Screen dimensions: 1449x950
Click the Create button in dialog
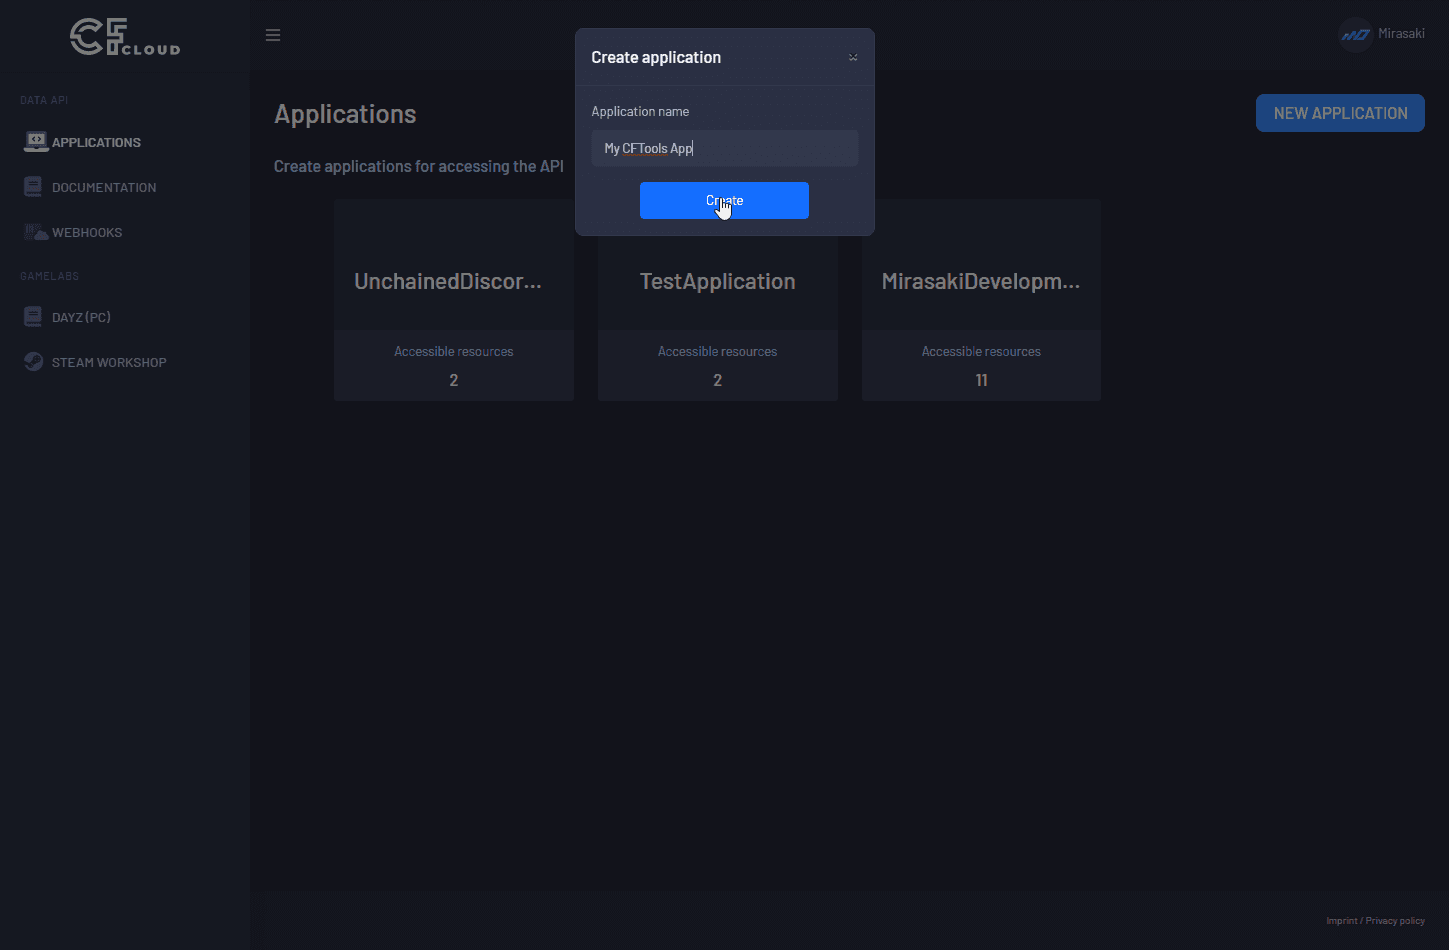click(724, 200)
